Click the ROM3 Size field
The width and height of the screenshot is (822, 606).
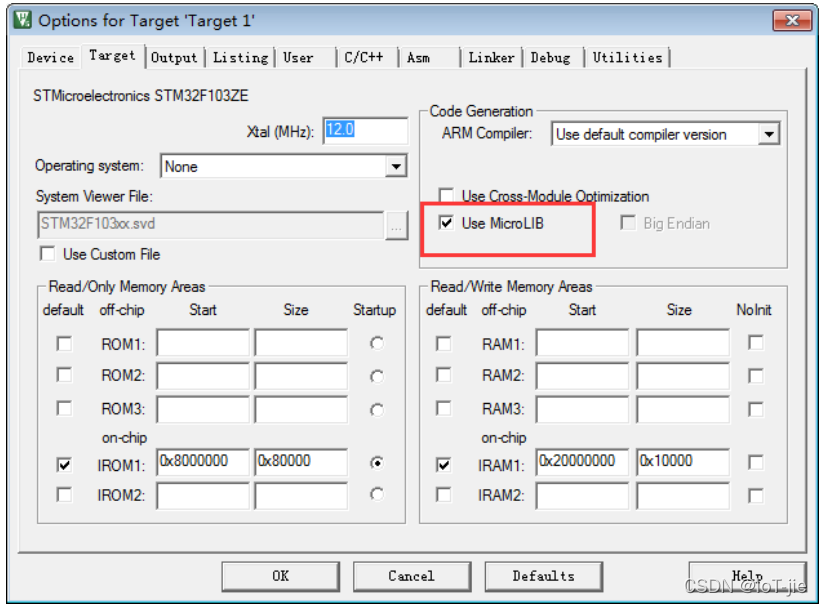coord(301,409)
